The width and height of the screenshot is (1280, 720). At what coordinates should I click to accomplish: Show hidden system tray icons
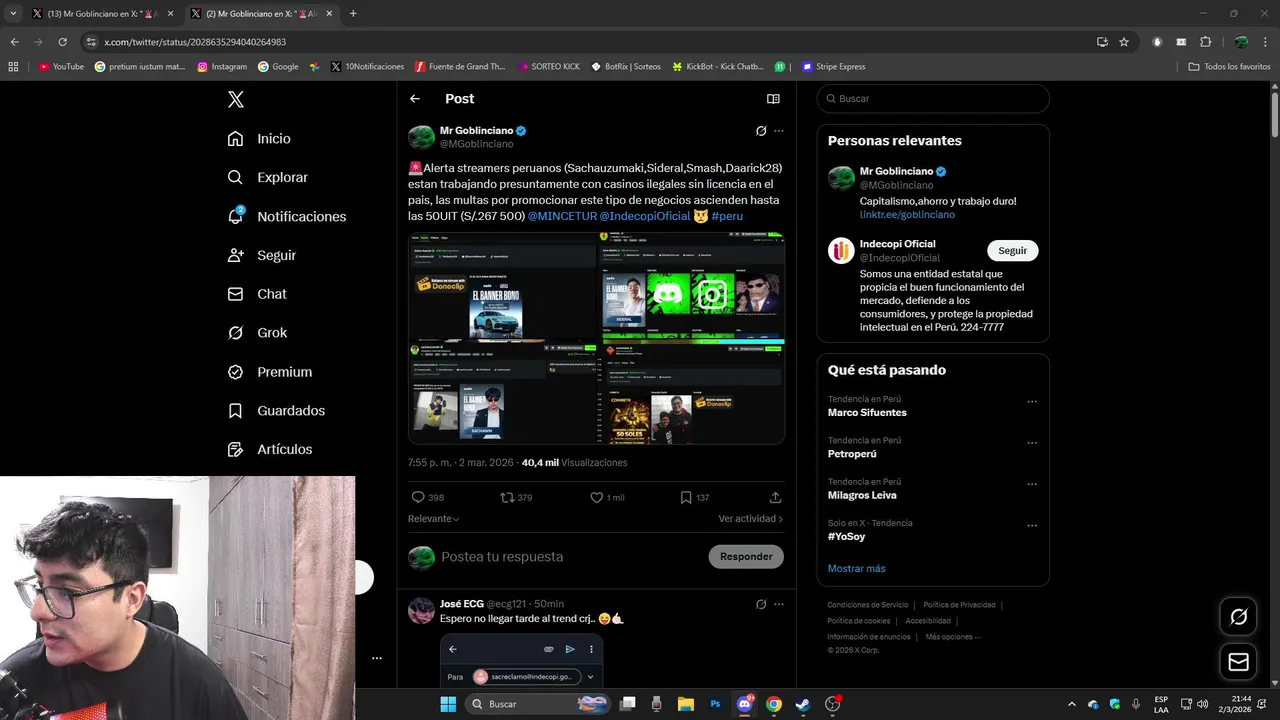(x=1072, y=704)
